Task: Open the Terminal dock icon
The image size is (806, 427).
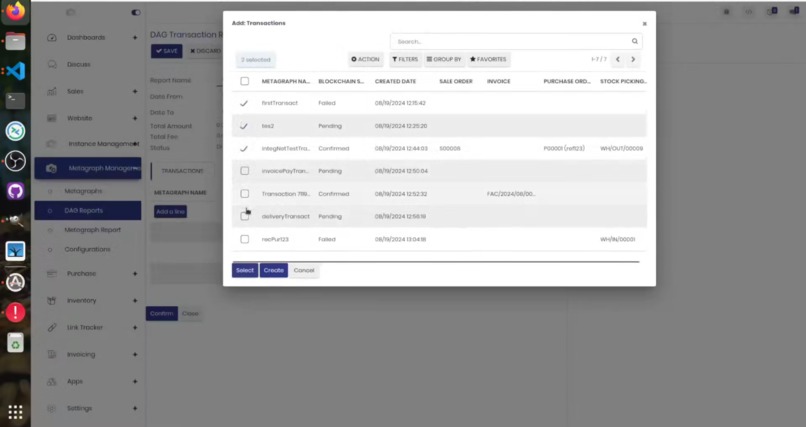Action: [15, 101]
